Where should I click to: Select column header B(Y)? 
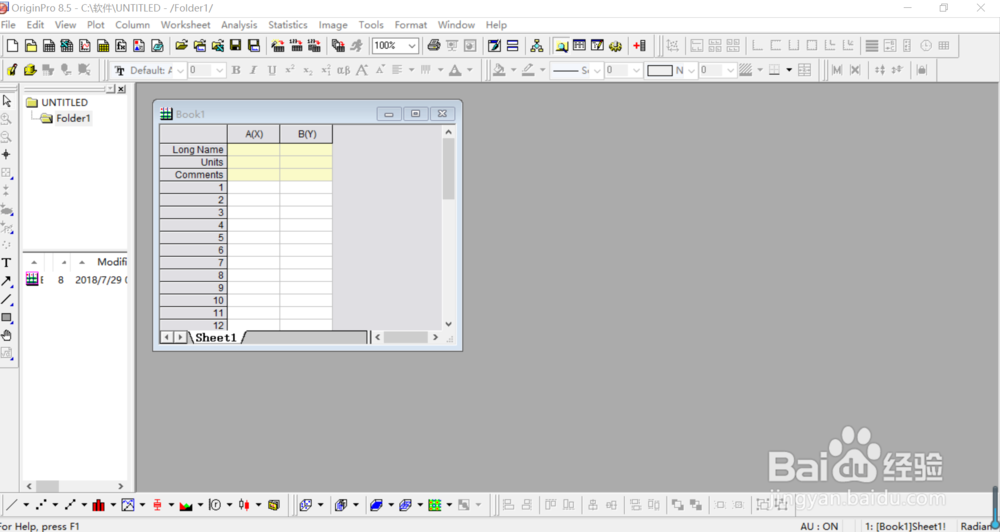click(x=307, y=134)
